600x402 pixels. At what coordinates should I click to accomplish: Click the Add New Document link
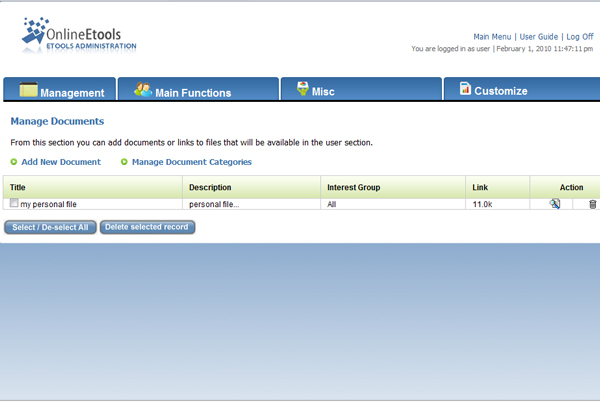(x=61, y=162)
